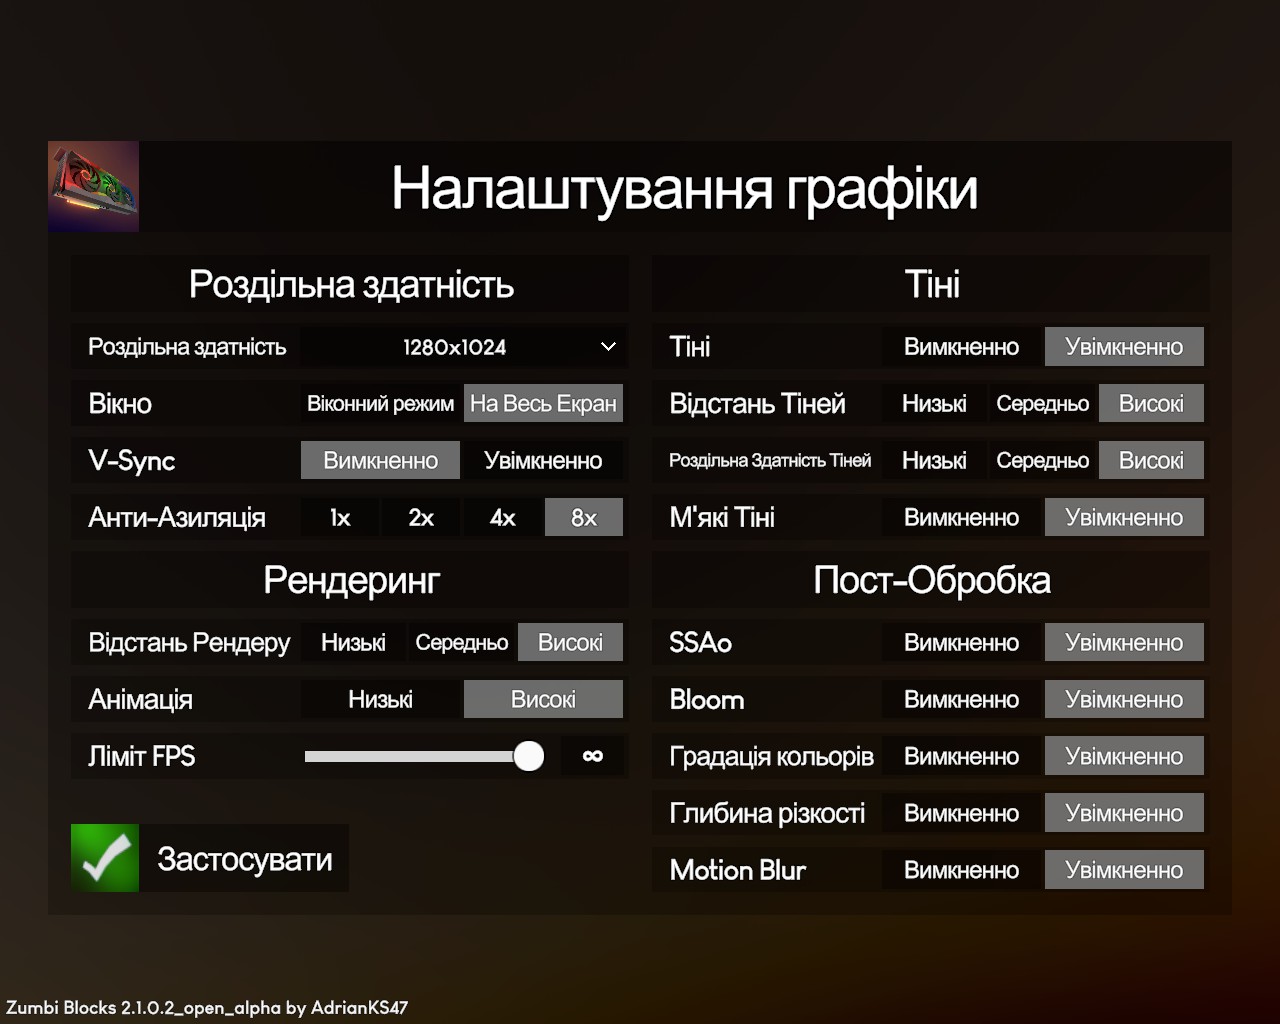Click the FPS limit infinity value box
The height and width of the screenshot is (1024, 1280).
coord(593,757)
